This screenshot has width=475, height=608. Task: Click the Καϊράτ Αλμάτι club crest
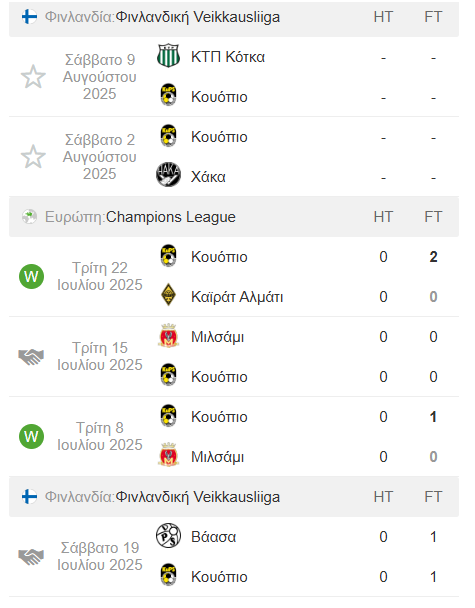click(168, 295)
